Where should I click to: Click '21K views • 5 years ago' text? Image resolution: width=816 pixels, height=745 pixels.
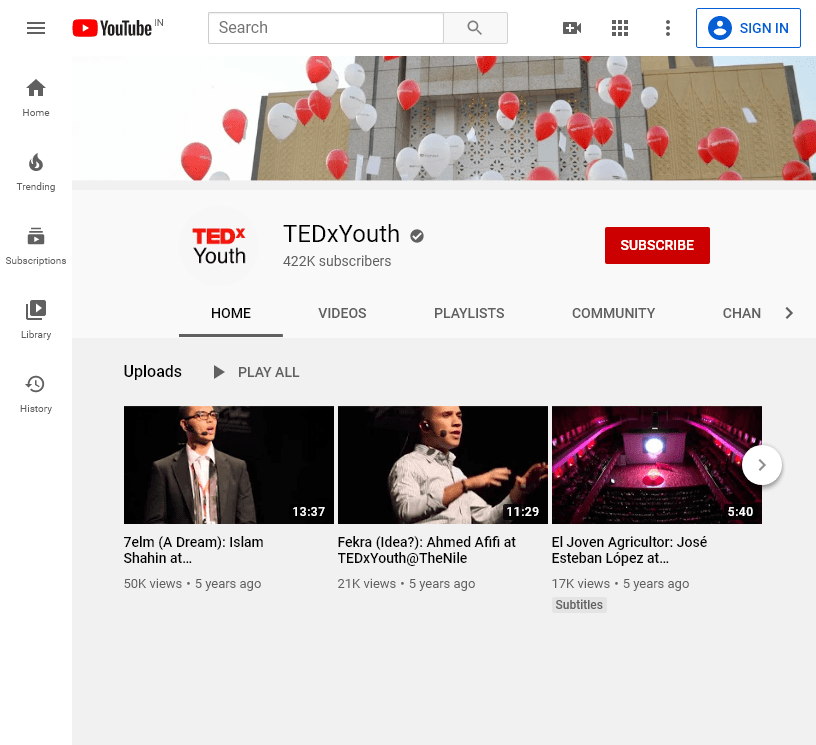click(406, 584)
